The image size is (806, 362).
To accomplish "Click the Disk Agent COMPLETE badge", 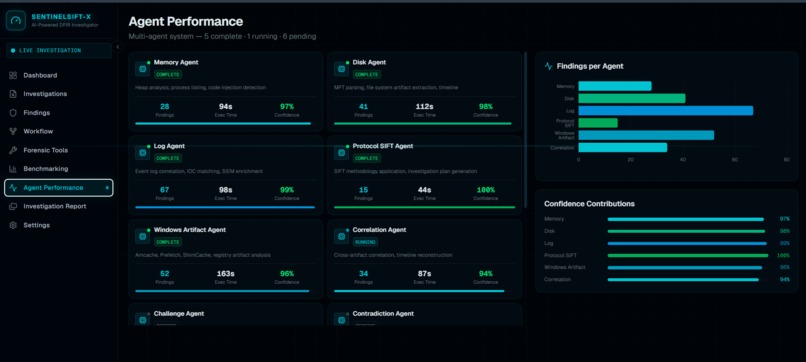I will tap(367, 75).
